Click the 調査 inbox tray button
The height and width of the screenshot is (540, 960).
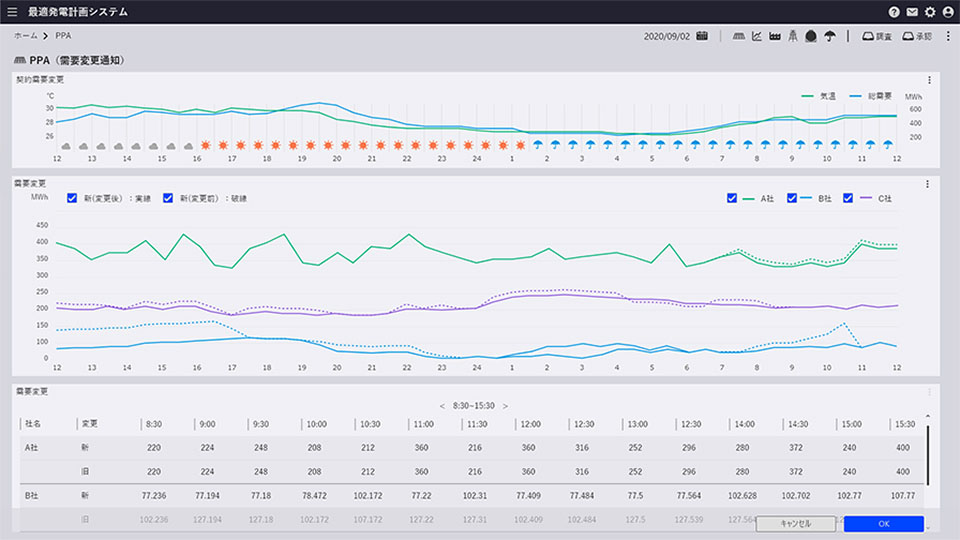pos(877,36)
